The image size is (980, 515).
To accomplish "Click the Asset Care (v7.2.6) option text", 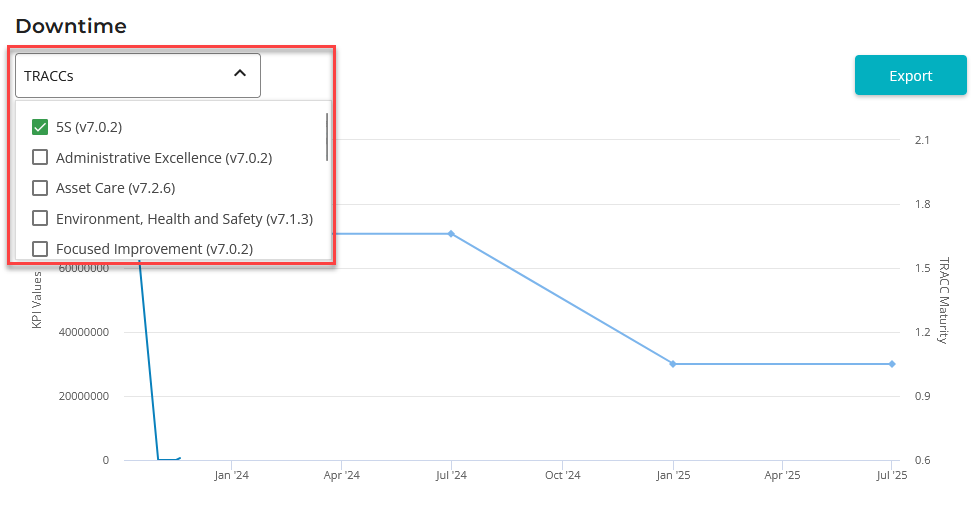I will tap(115, 187).
